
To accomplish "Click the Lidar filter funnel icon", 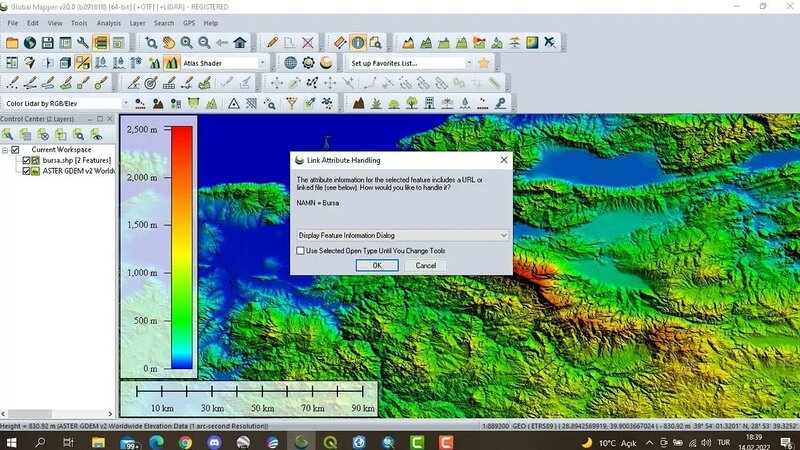I will point(291,104).
